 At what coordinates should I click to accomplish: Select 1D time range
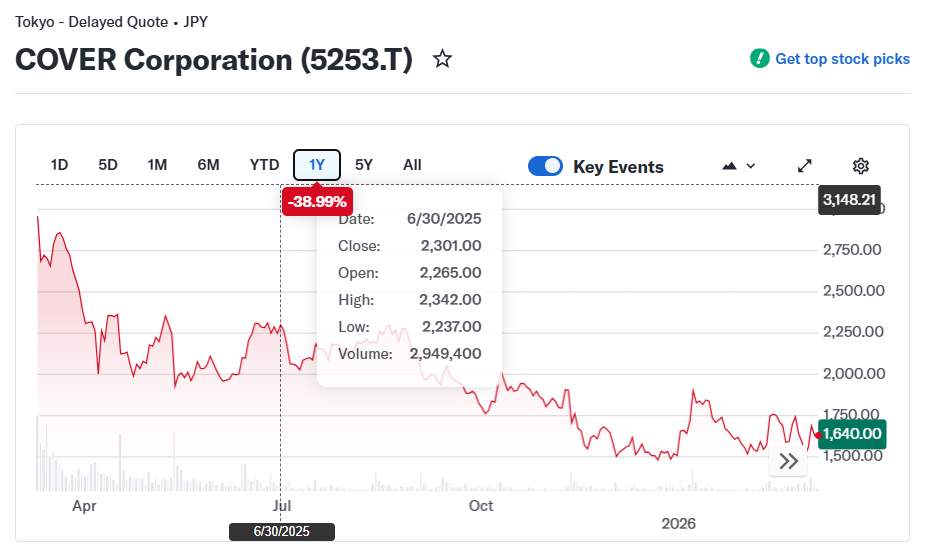59,165
